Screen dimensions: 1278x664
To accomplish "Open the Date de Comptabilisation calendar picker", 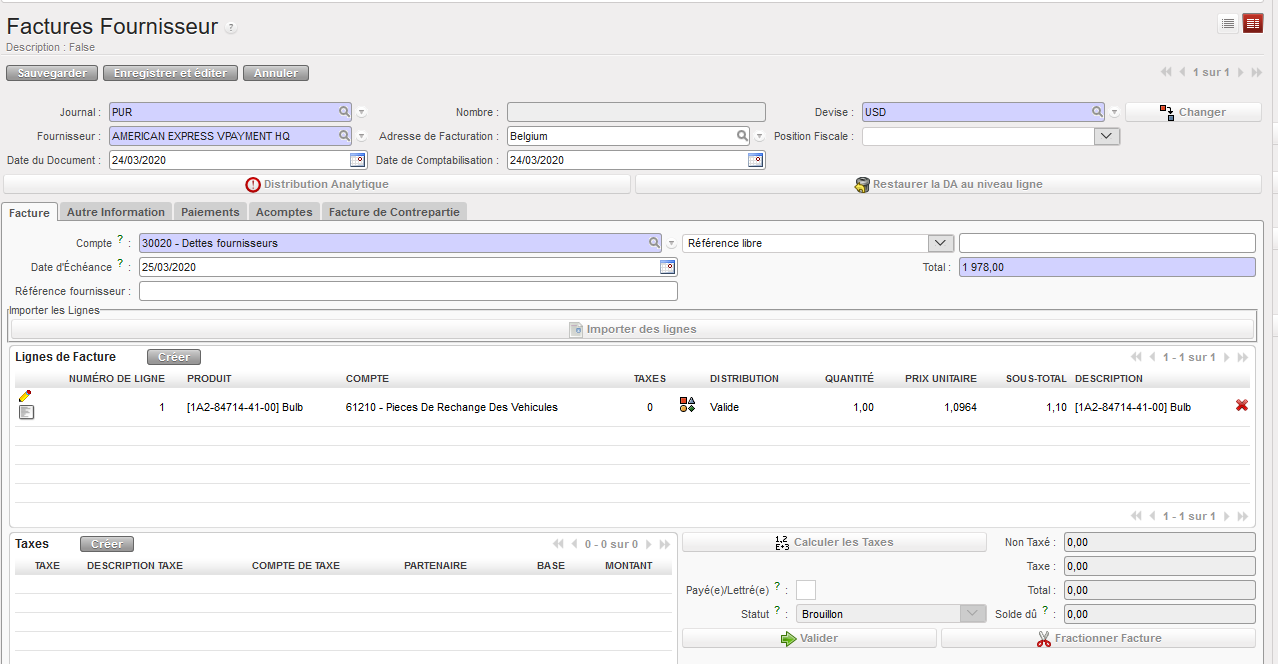I will click(x=756, y=160).
